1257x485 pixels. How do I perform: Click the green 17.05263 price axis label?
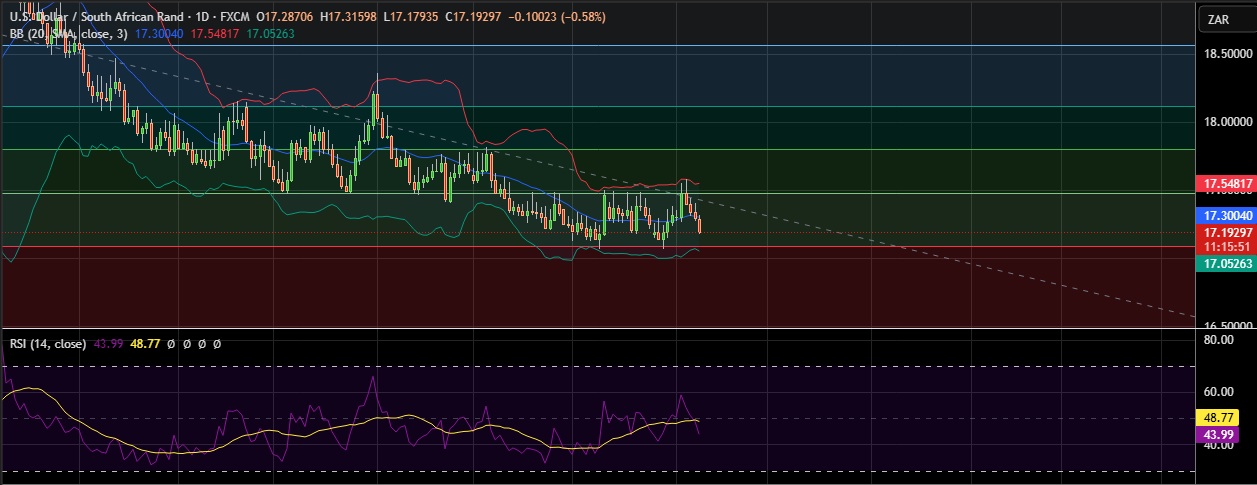pyautogui.click(x=1225, y=262)
